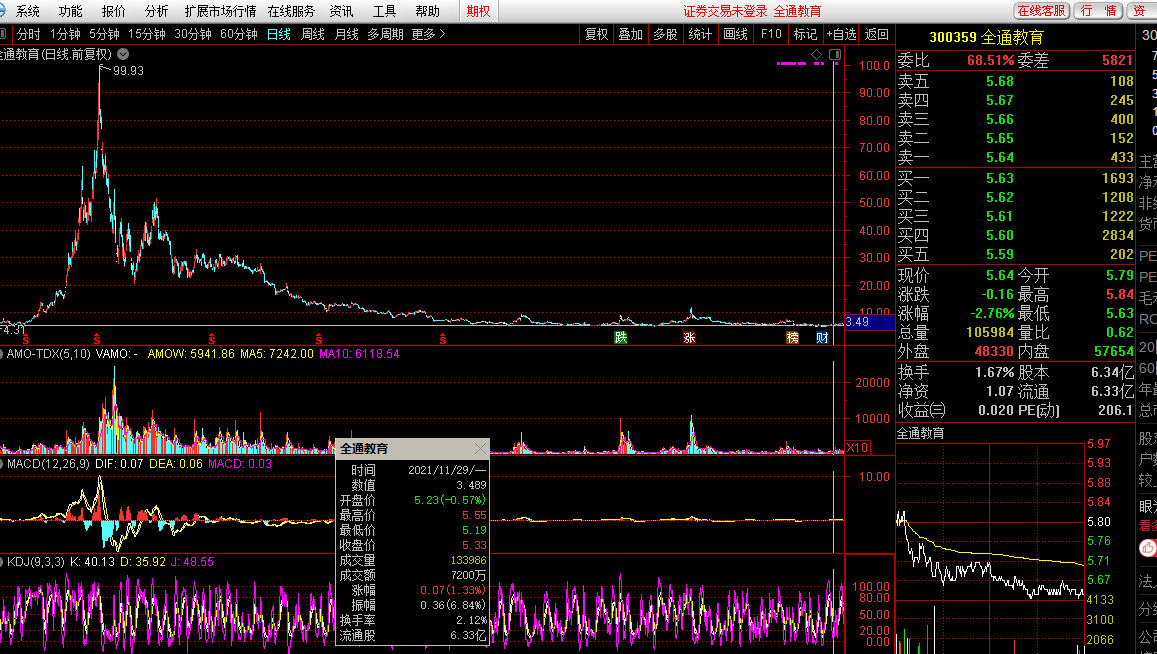Click the 画线 drawing toolbar button

tap(735, 34)
